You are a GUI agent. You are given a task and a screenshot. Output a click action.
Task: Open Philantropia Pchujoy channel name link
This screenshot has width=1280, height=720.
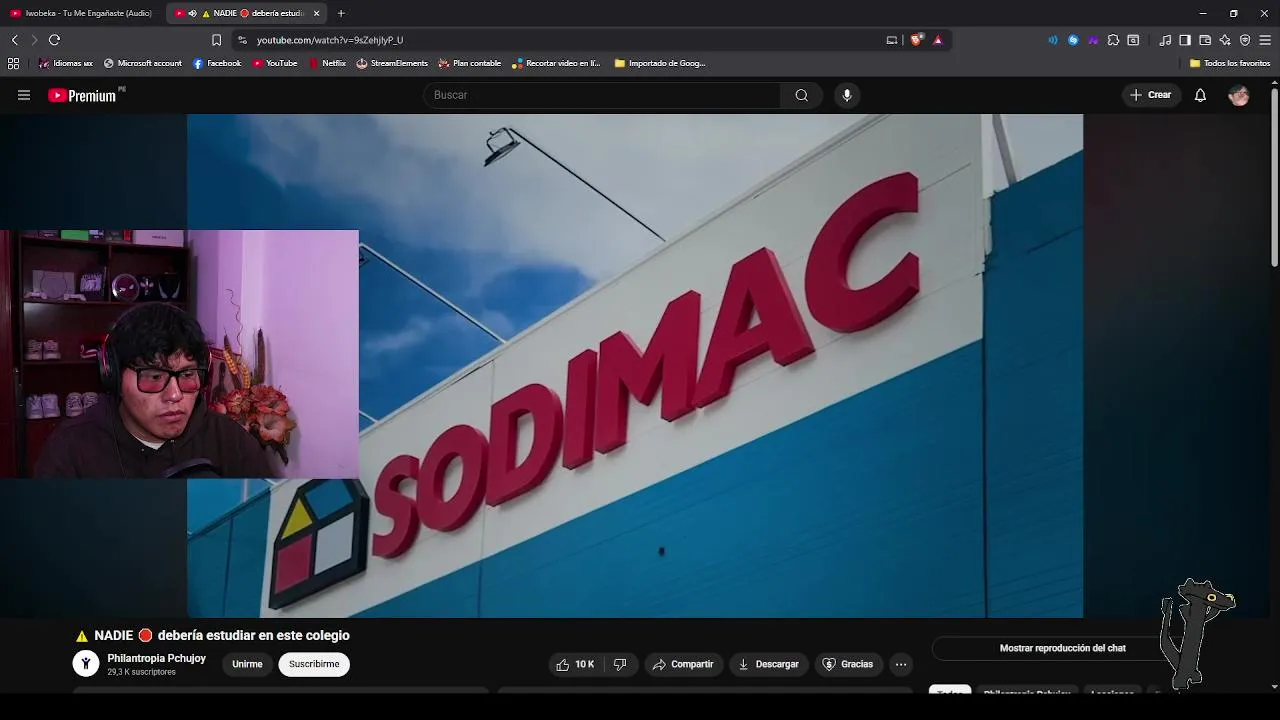156,658
